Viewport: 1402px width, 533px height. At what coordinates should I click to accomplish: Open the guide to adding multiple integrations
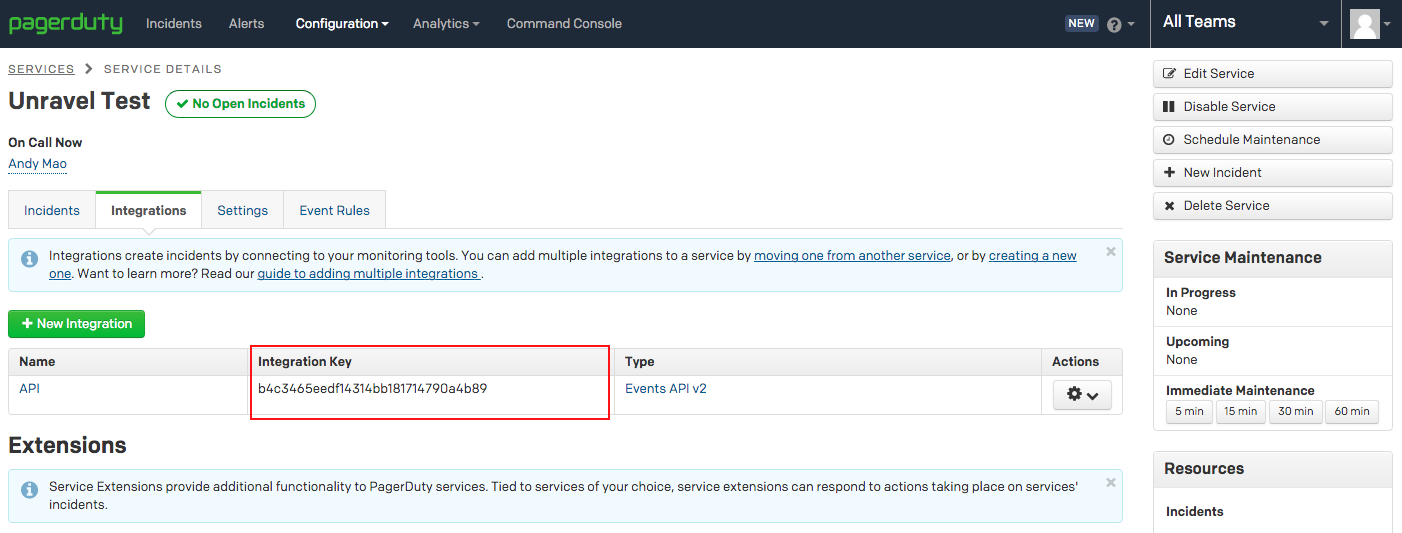(369, 274)
